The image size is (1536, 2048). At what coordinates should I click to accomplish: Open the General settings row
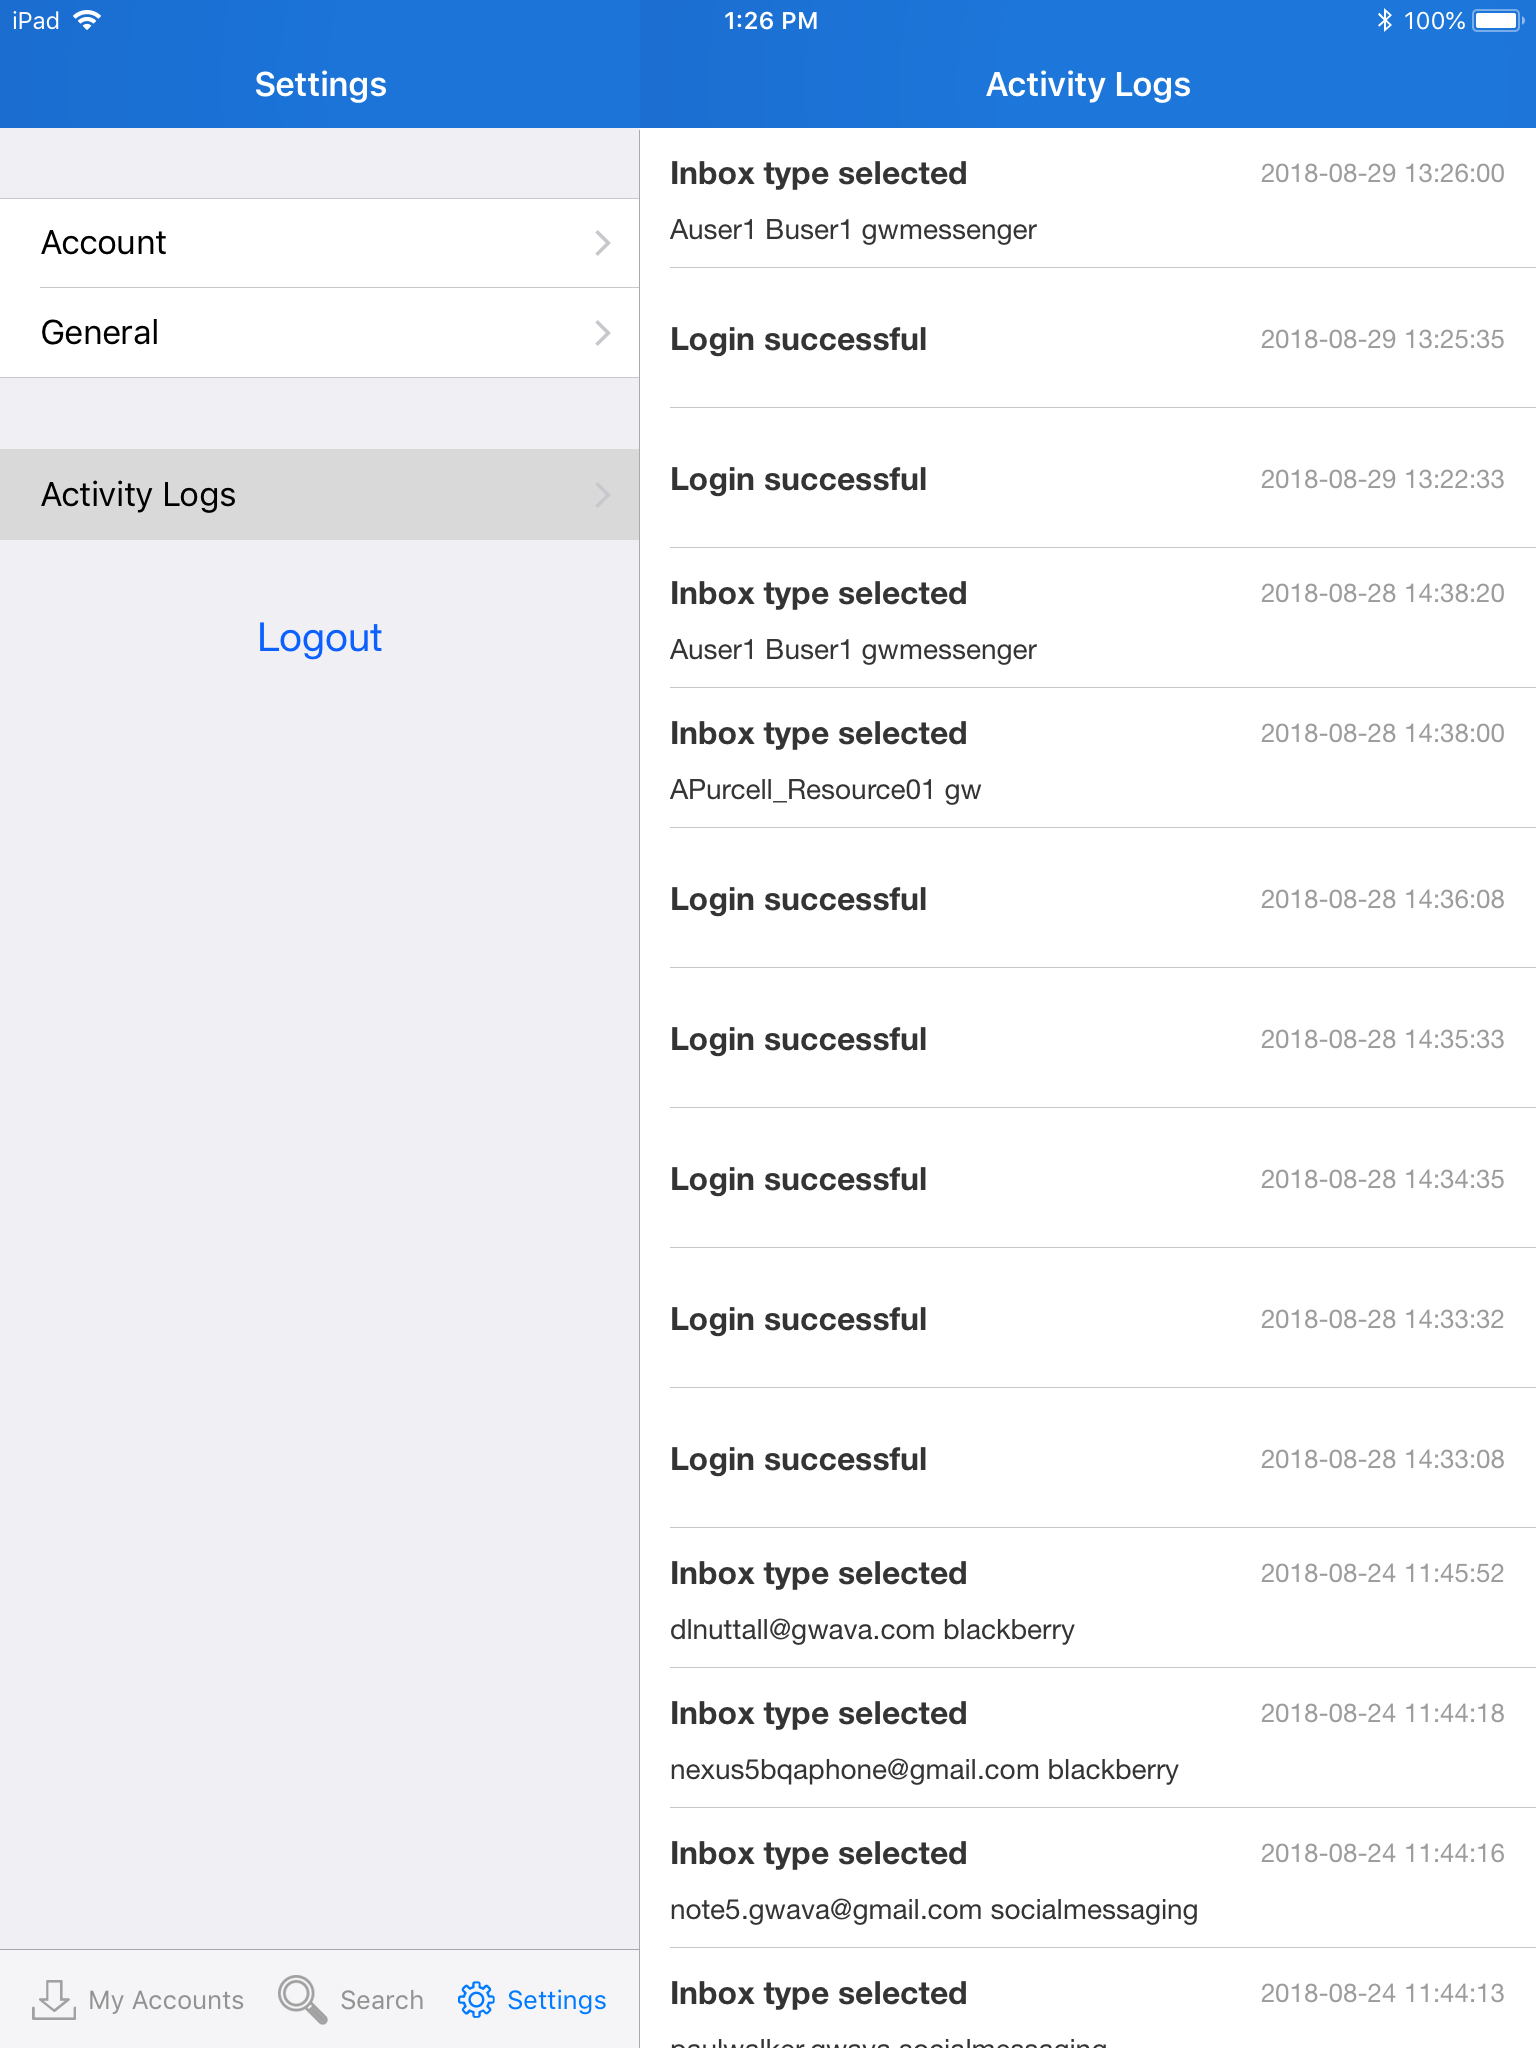click(300, 333)
